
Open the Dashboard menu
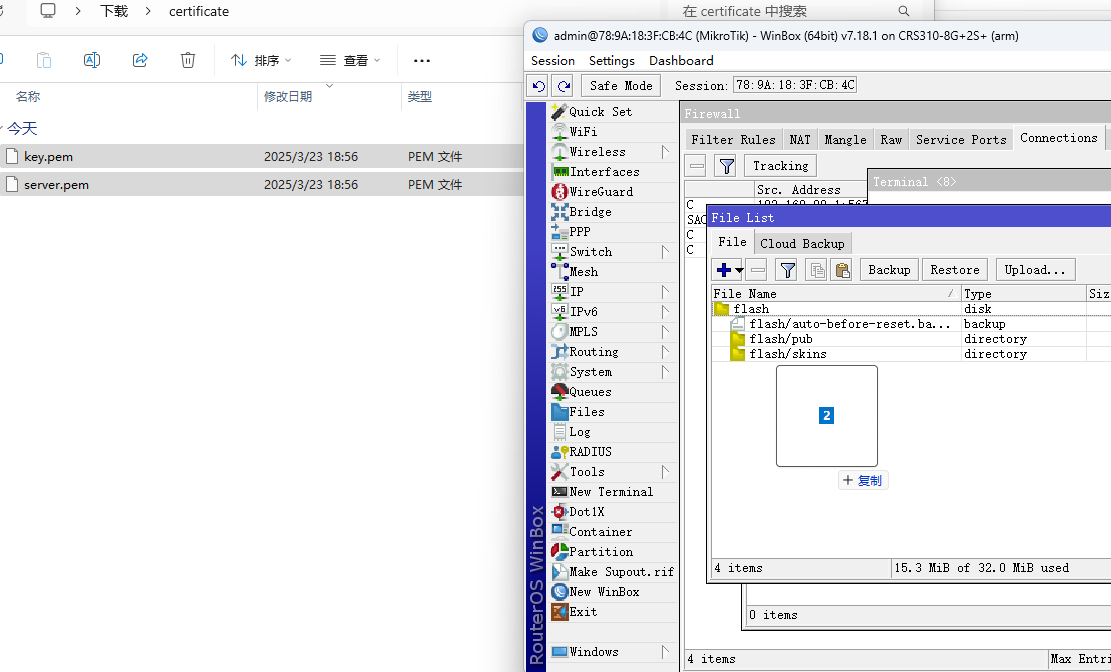coord(681,61)
